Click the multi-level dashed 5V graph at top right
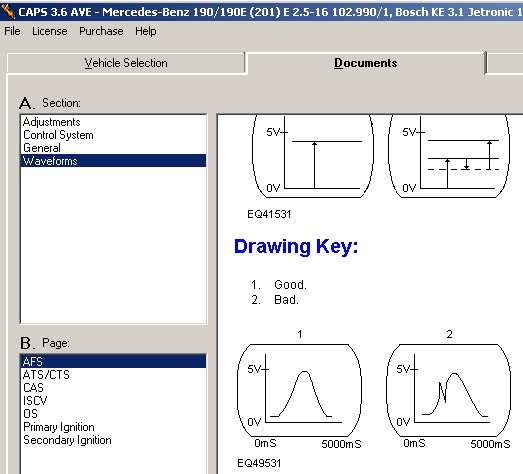 tap(449, 156)
